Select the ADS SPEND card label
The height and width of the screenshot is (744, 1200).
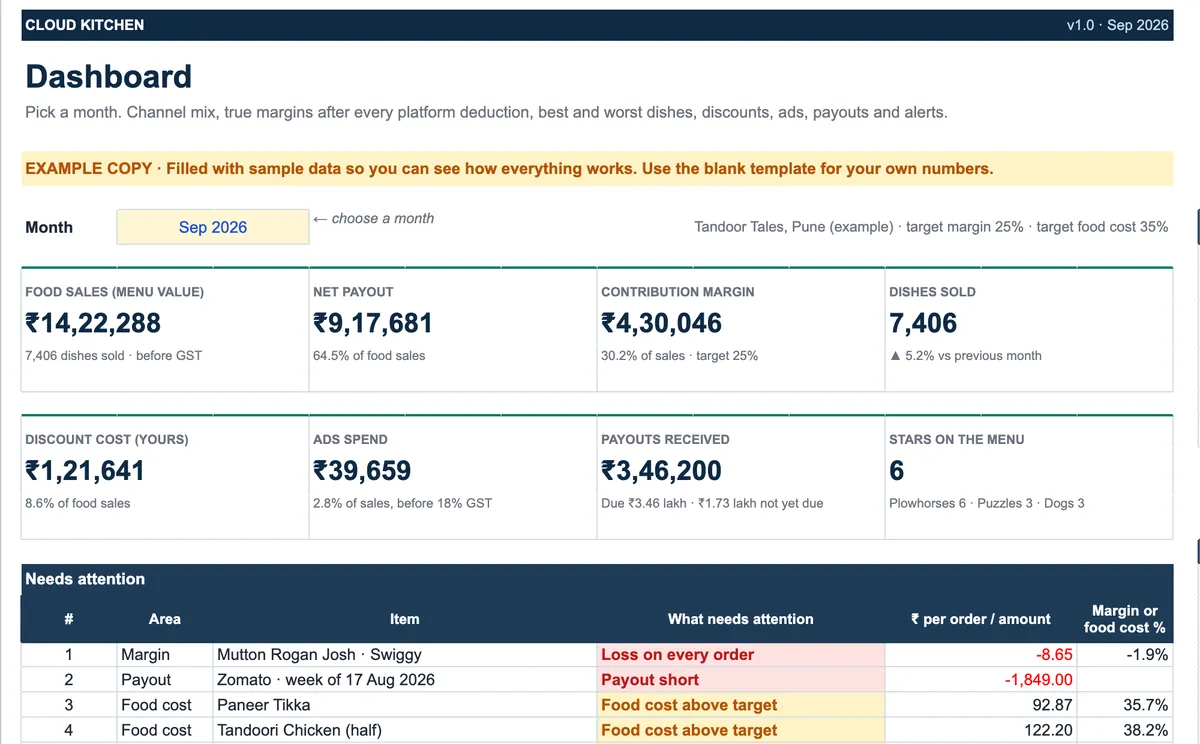click(350, 439)
